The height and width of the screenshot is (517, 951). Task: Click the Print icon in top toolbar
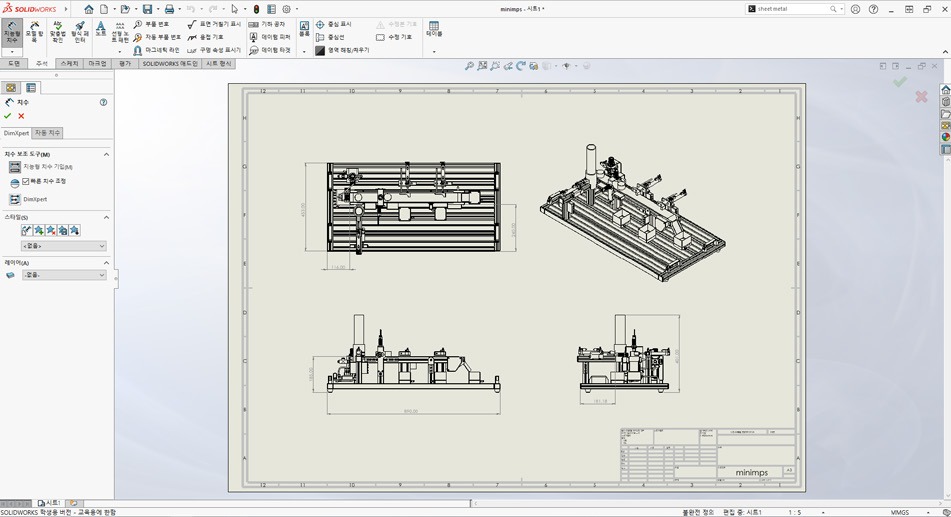(x=169, y=9)
